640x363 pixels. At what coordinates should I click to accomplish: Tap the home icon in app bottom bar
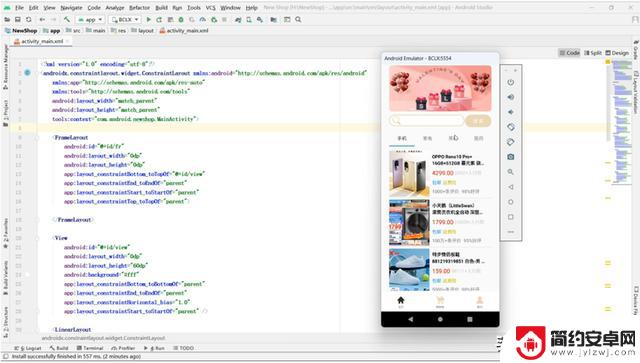[x=400, y=301]
